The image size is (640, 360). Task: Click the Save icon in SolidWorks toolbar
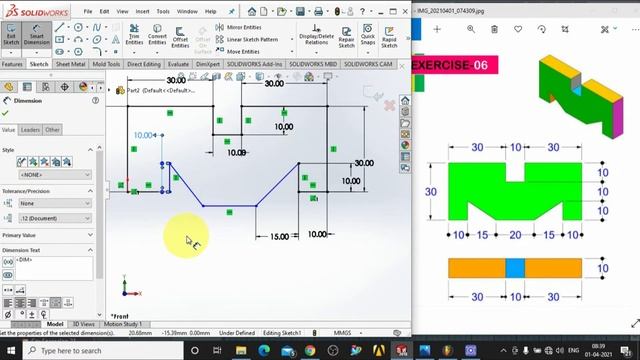300,11
